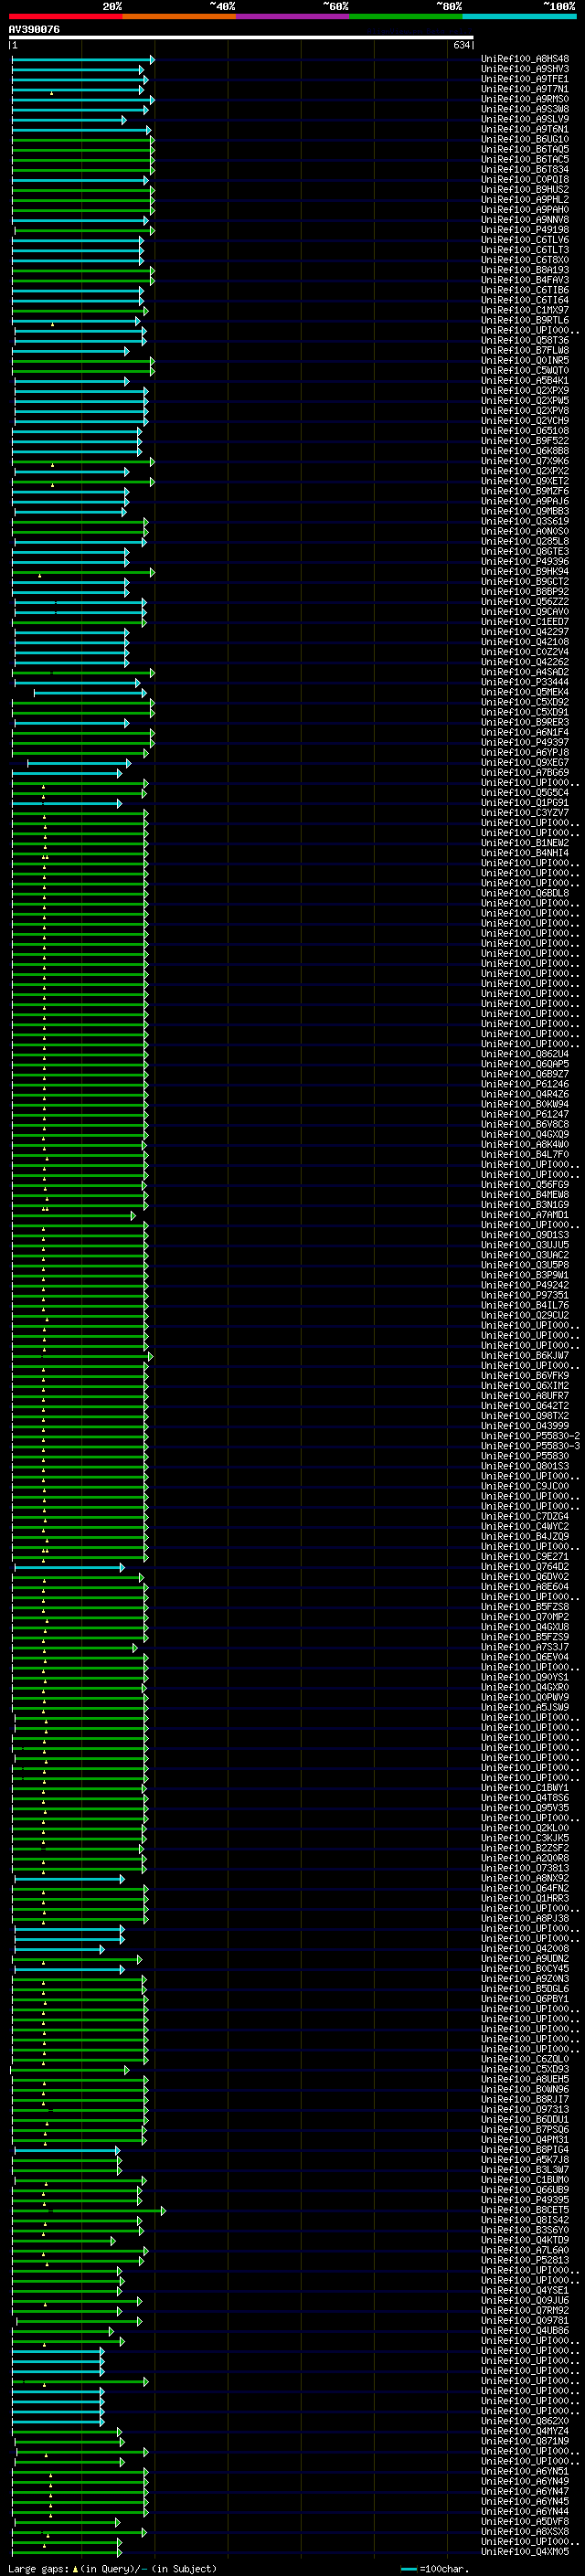The width and height of the screenshot is (585, 2576).
Task: Select hit UniRef100_Q871N9
Action: tap(525, 2441)
